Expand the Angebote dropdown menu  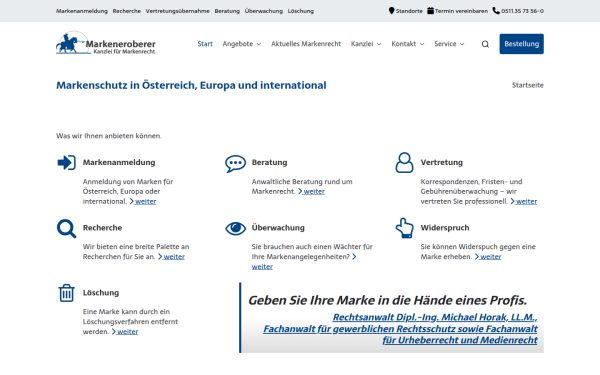coord(242,44)
